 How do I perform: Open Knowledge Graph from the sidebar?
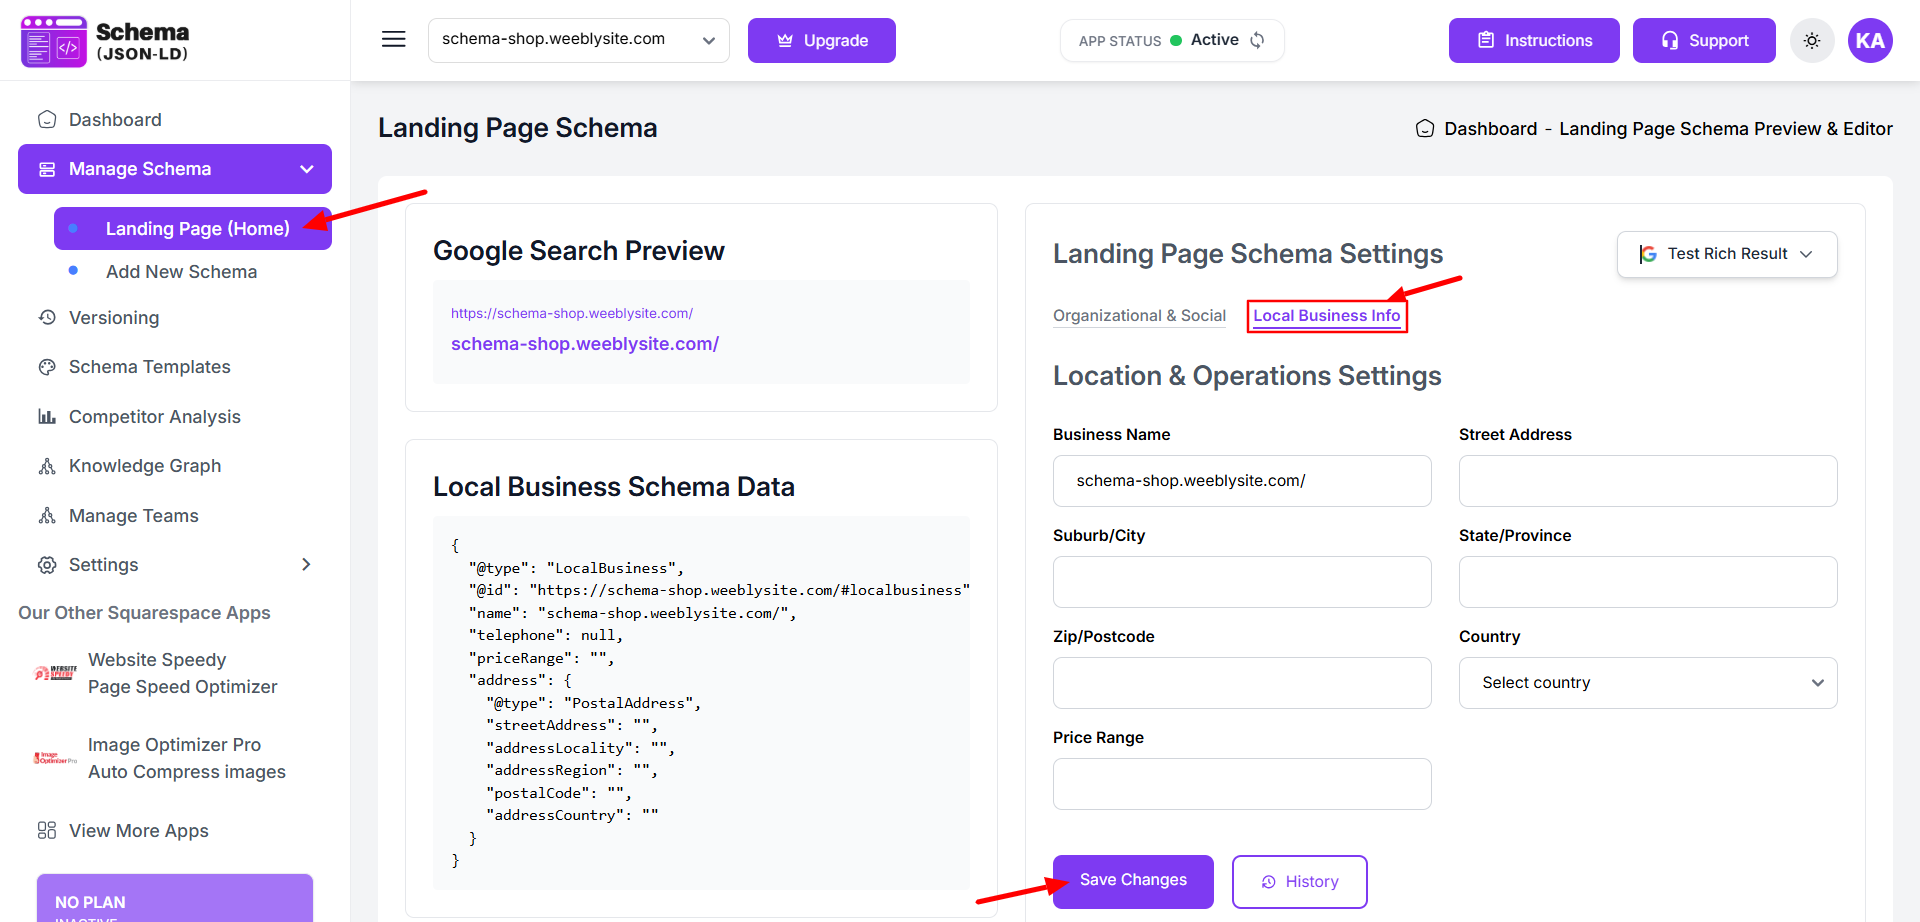pos(144,466)
